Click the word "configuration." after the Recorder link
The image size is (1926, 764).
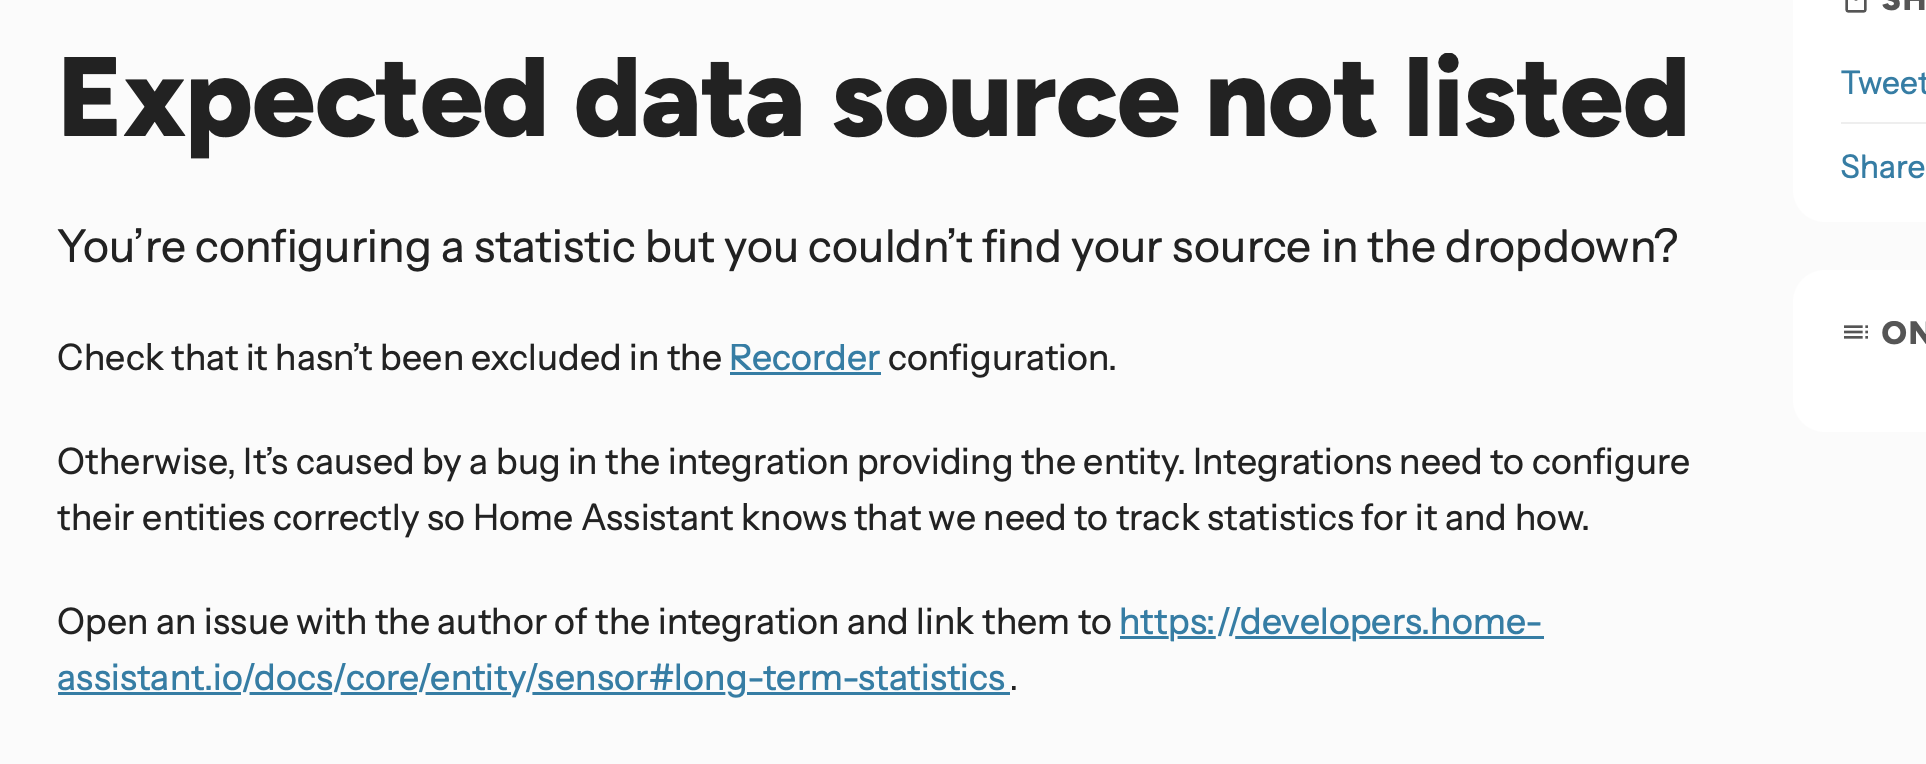1002,358
